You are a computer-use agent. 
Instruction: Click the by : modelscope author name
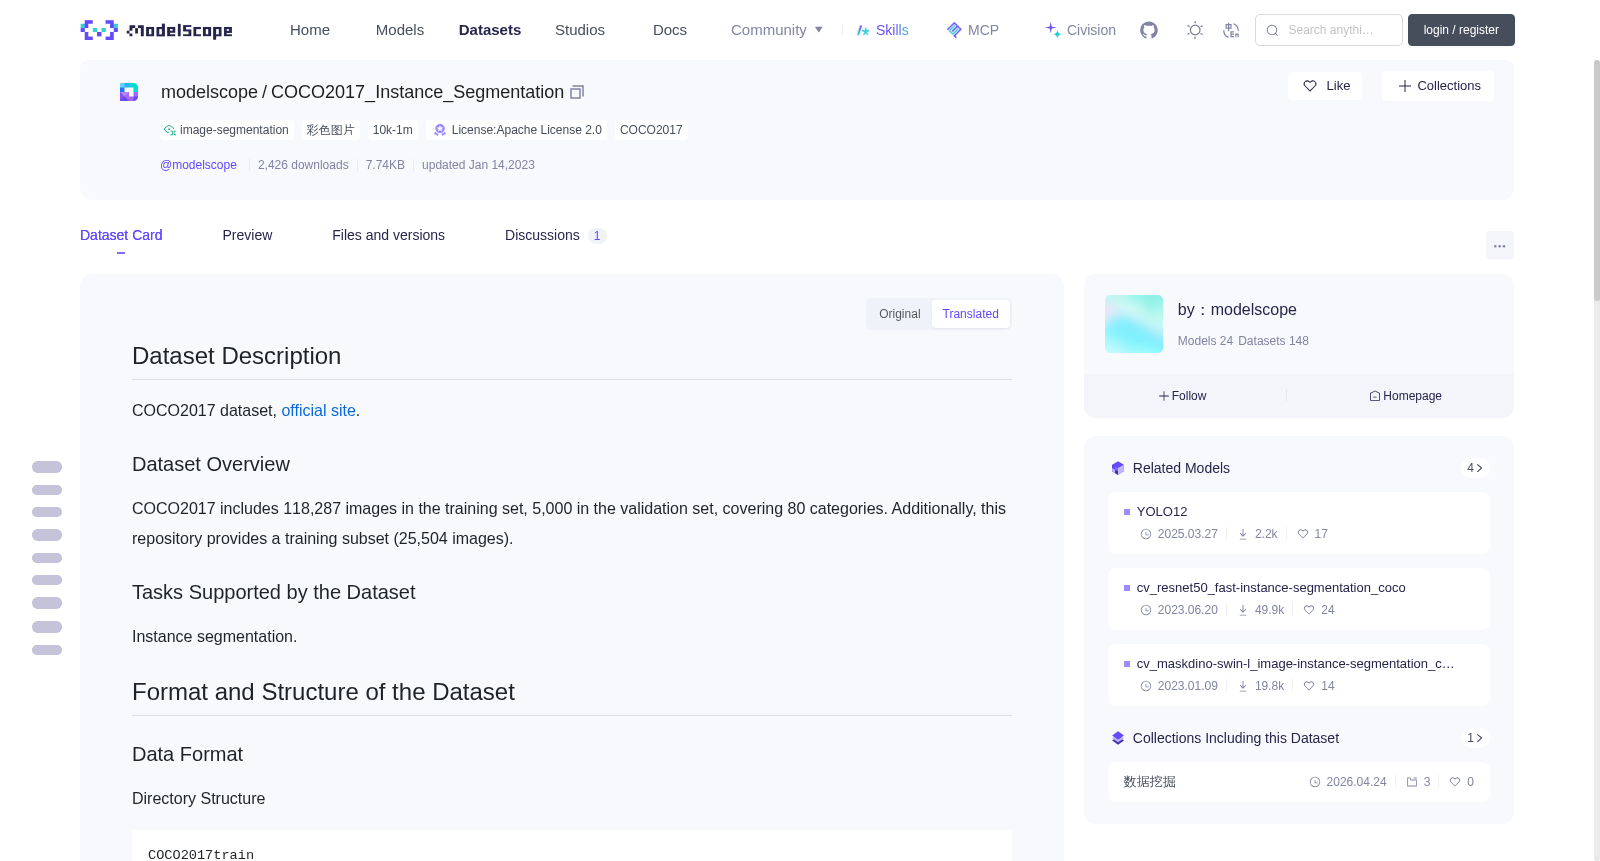click(x=1237, y=310)
